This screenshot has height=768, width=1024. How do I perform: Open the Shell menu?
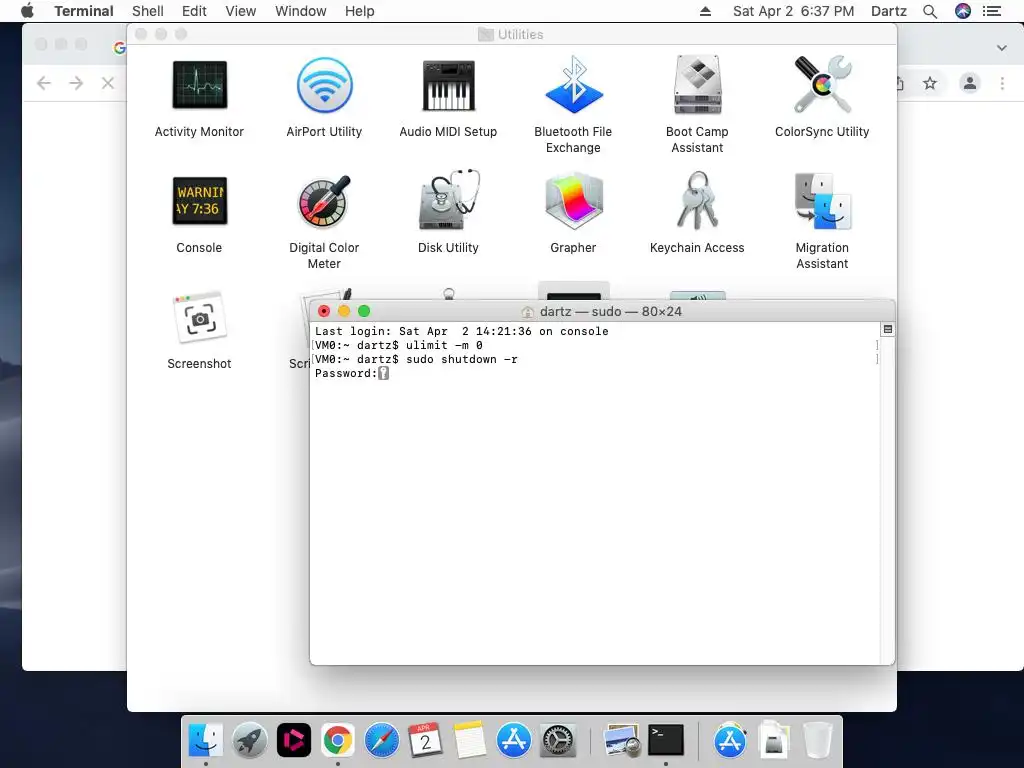click(148, 11)
